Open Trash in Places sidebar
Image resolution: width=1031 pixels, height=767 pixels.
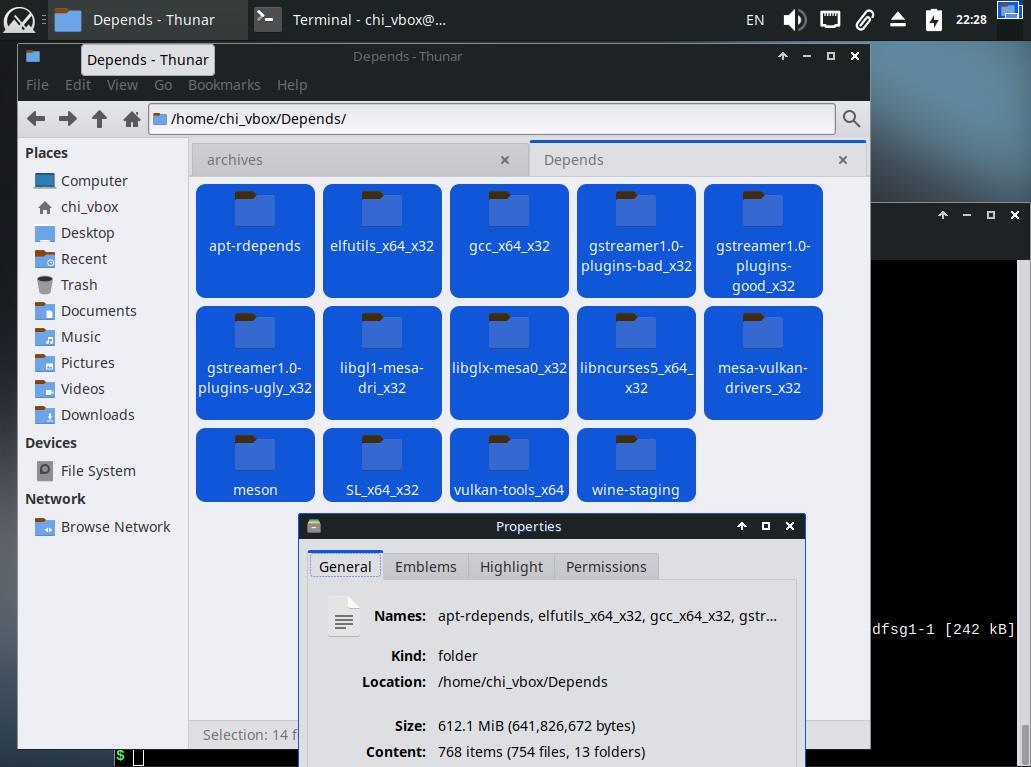pos(79,285)
